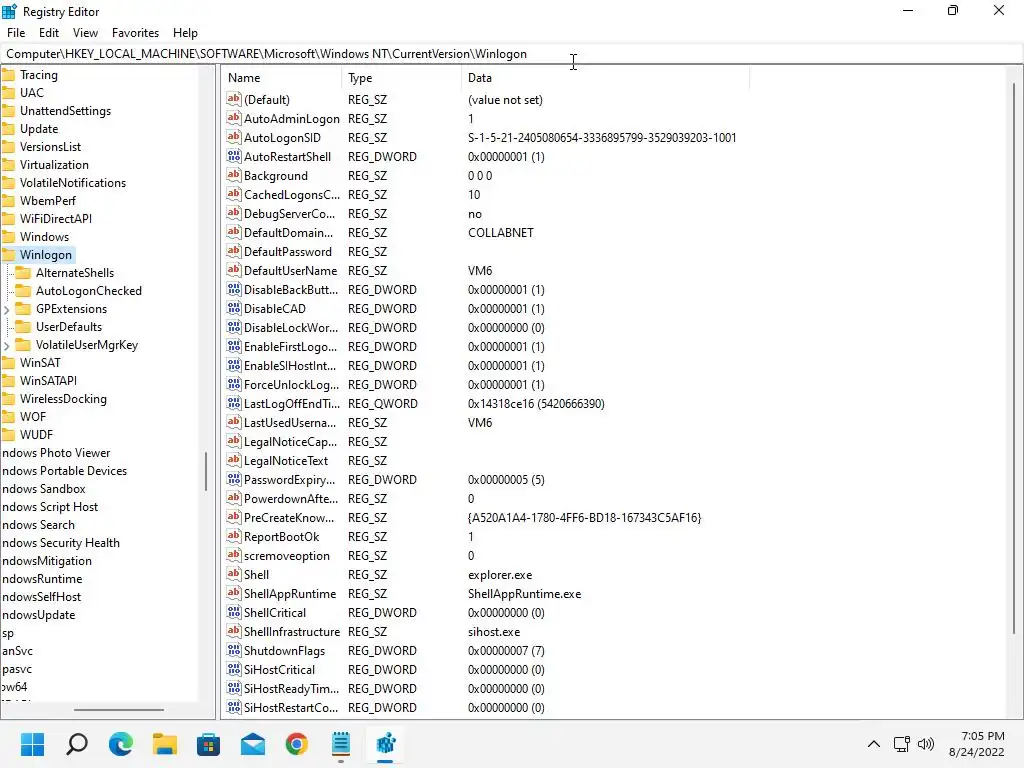Click the string icon for AutoLogonSID

point(234,137)
